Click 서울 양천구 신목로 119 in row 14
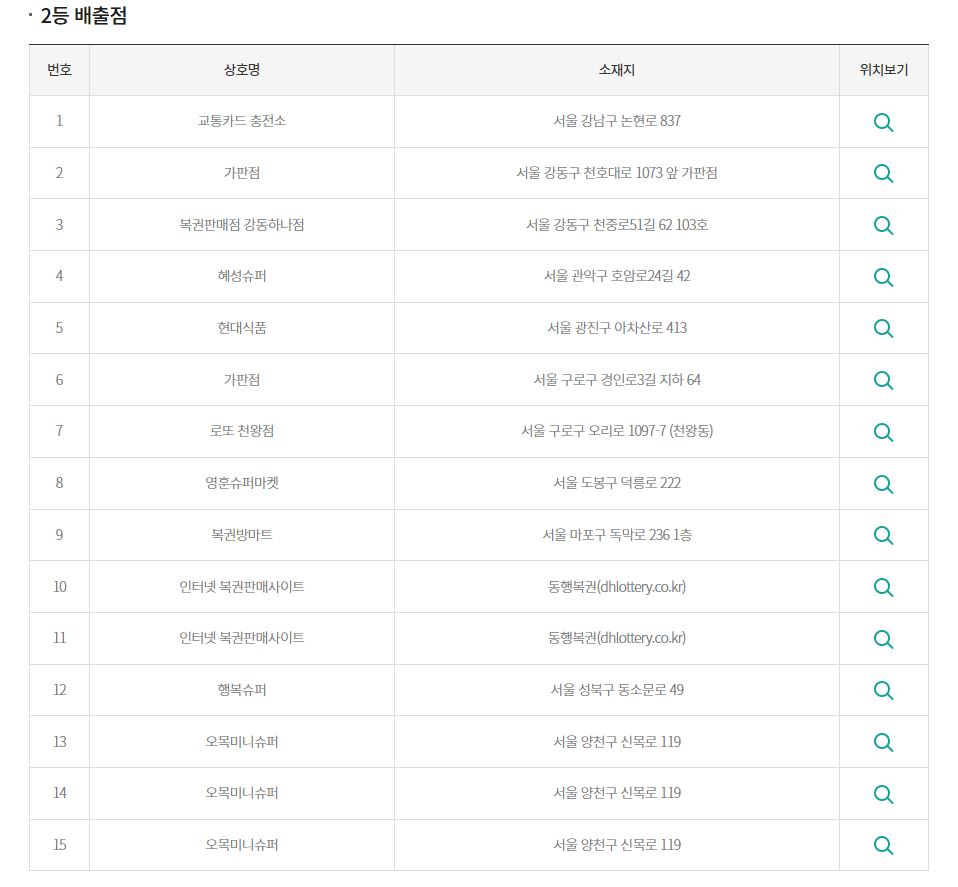This screenshot has height=887, width=958. pos(616,793)
